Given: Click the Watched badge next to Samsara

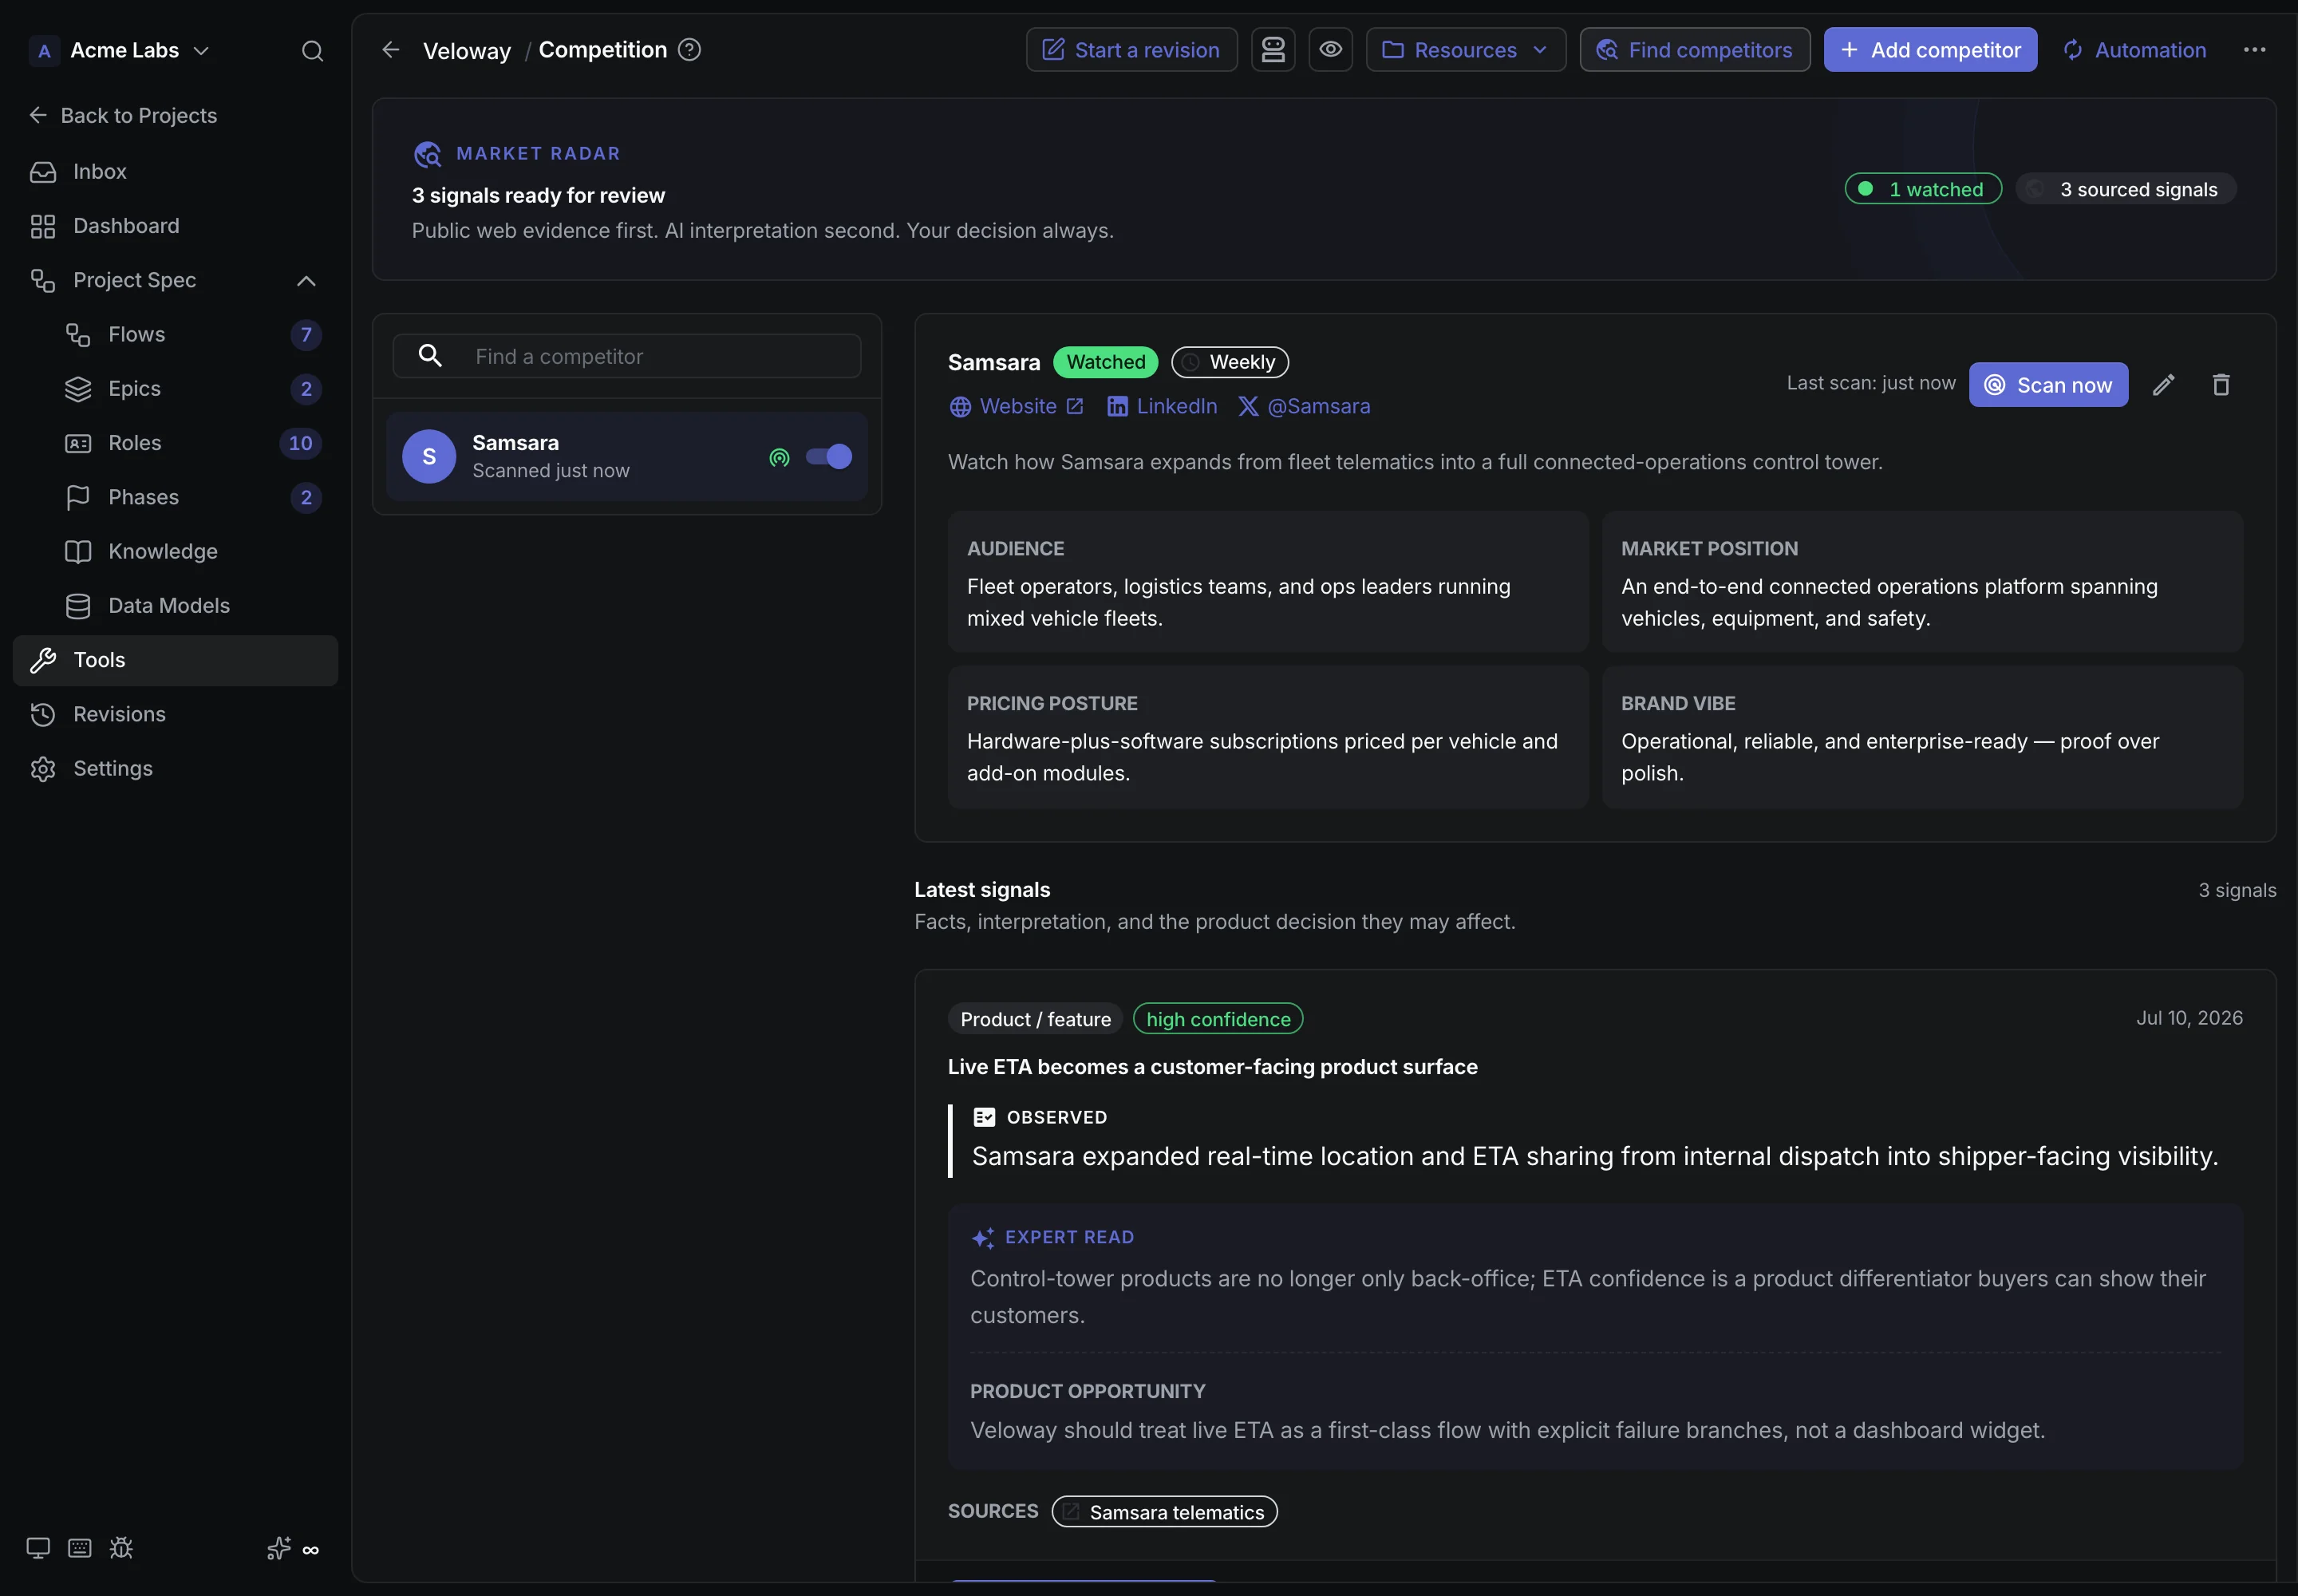Looking at the screenshot, I should pyautogui.click(x=1105, y=362).
